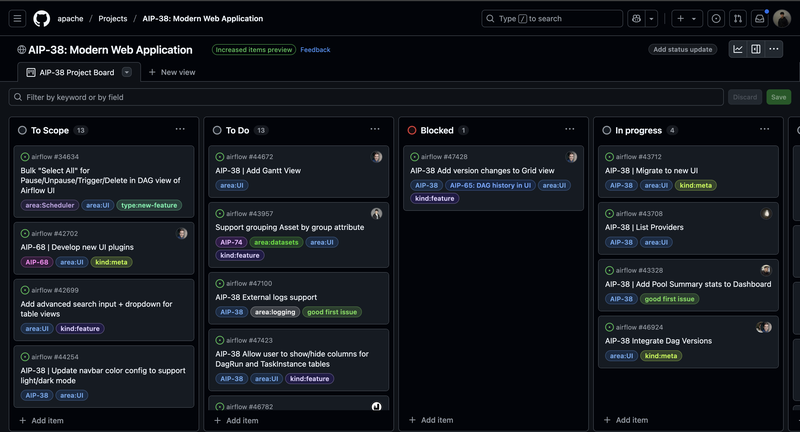Open card AIP-38 Add version changes to Grid view
The image size is (800, 432).
tap(482, 171)
